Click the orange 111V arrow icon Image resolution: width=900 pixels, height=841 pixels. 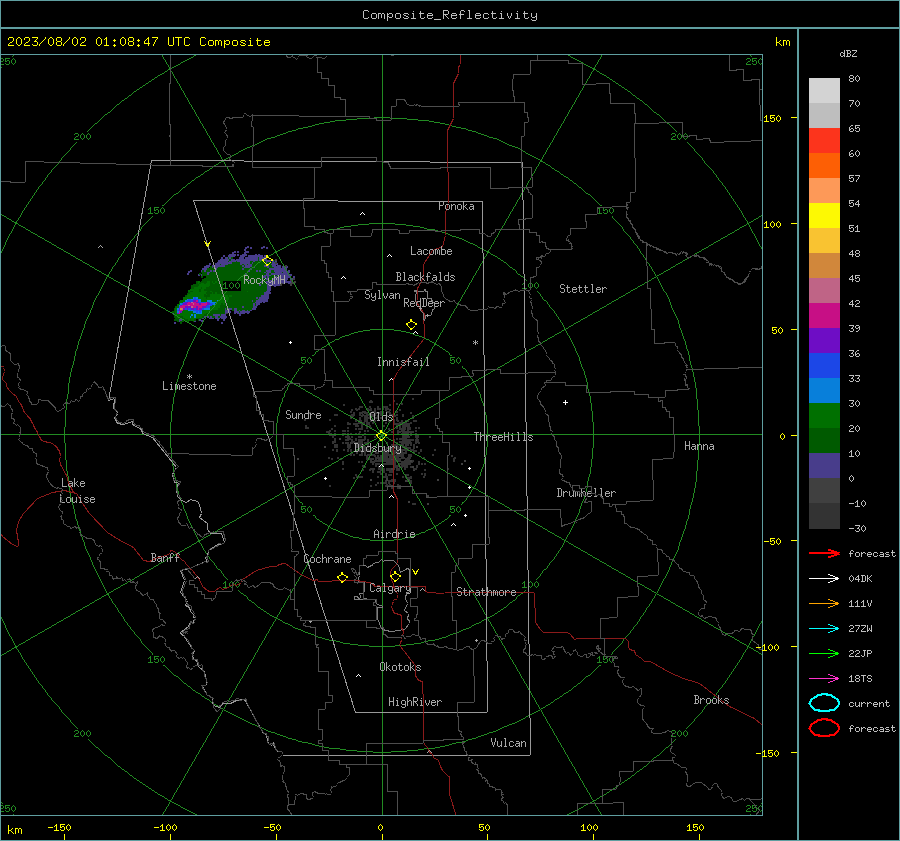pos(824,603)
